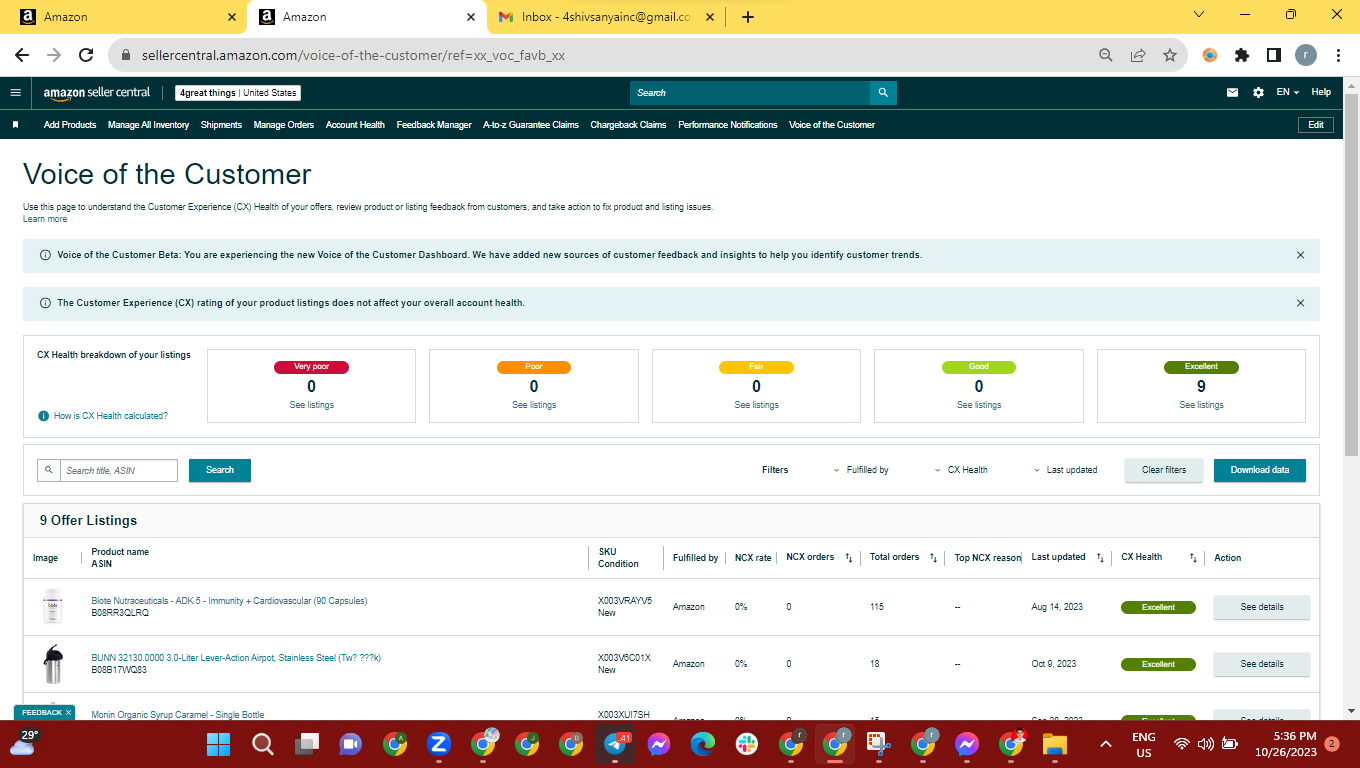This screenshot has width=1360, height=768.
Task: Go back using the browser back arrow
Action: point(22,55)
